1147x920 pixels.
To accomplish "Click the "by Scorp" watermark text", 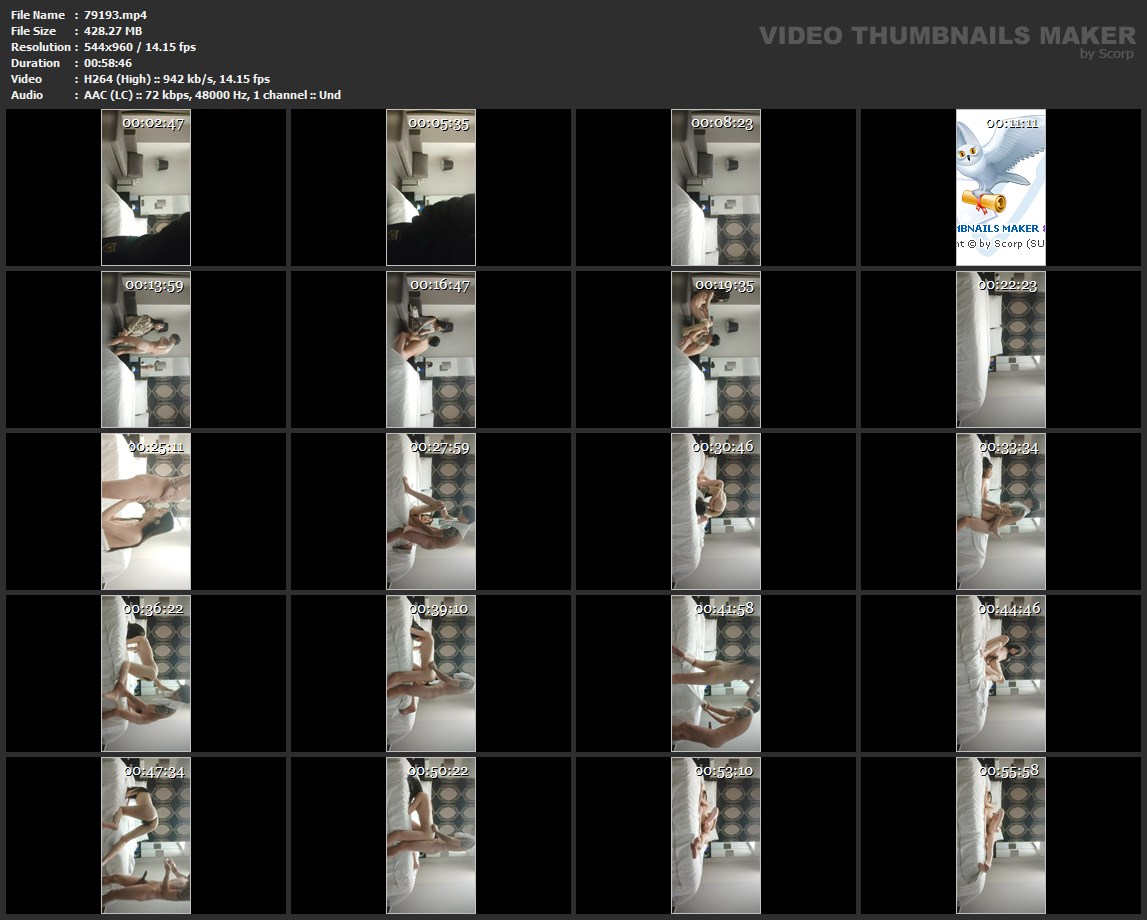I will 1106,54.
